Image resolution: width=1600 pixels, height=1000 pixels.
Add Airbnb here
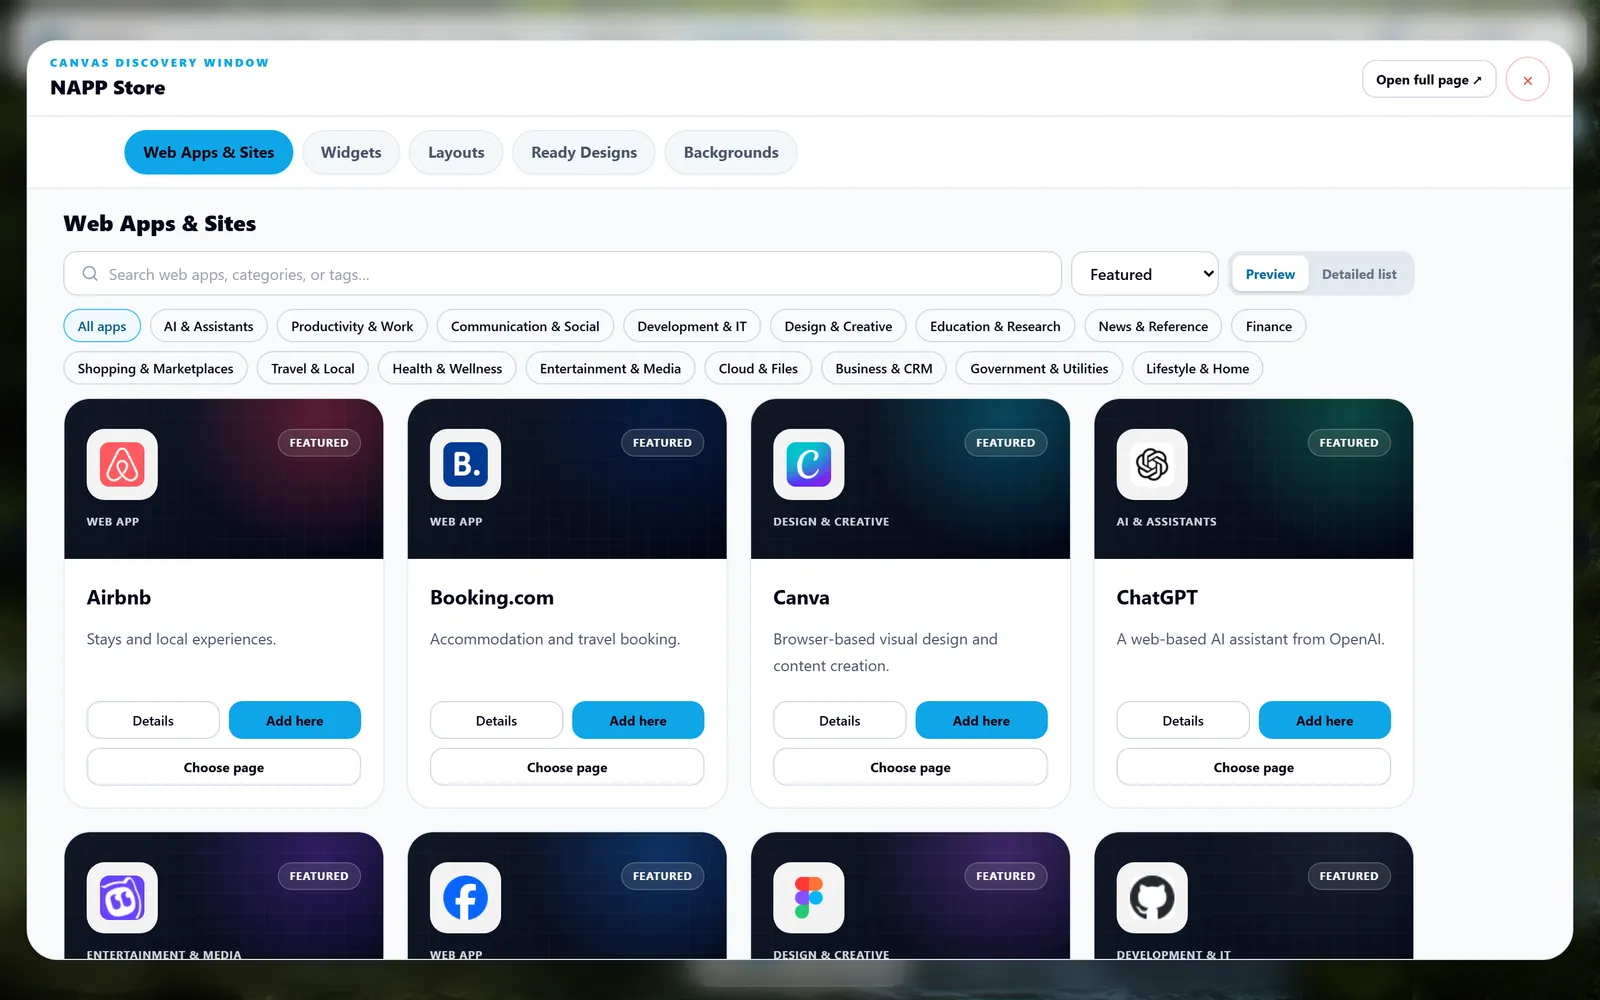coord(294,720)
